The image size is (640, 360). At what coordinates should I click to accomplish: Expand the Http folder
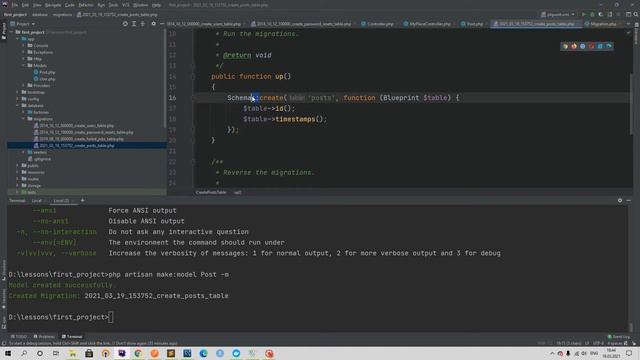click(24, 59)
